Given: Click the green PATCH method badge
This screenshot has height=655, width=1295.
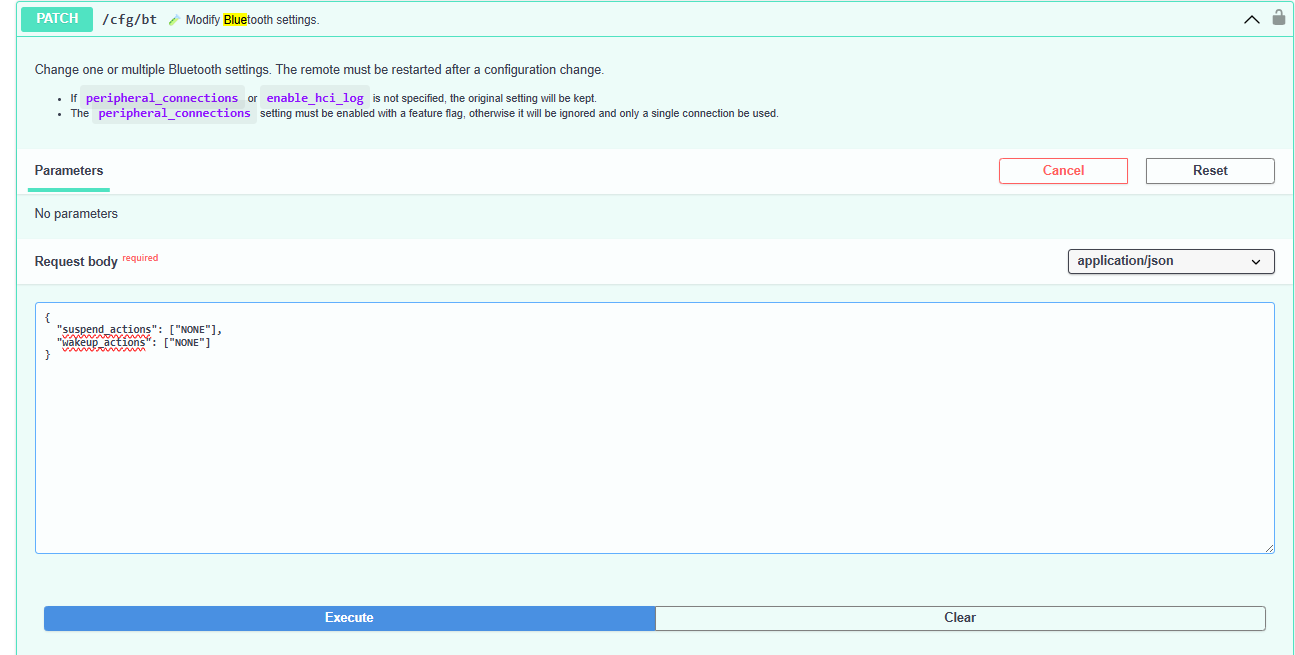Looking at the screenshot, I should (x=57, y=19).
